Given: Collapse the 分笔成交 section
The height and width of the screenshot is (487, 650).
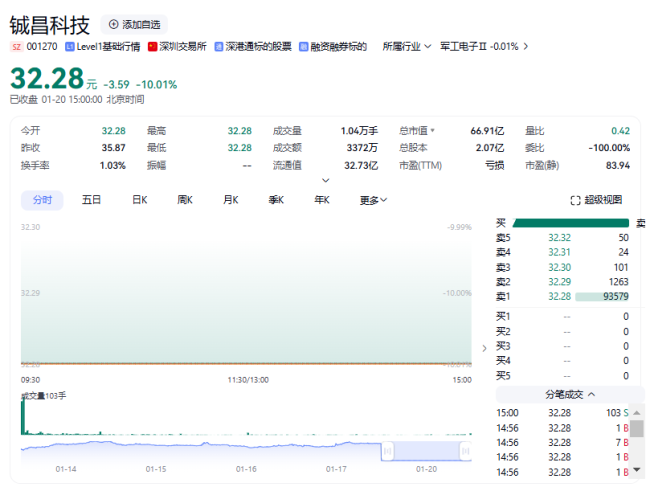Looking at the screenshot, I should click(570, 395).
